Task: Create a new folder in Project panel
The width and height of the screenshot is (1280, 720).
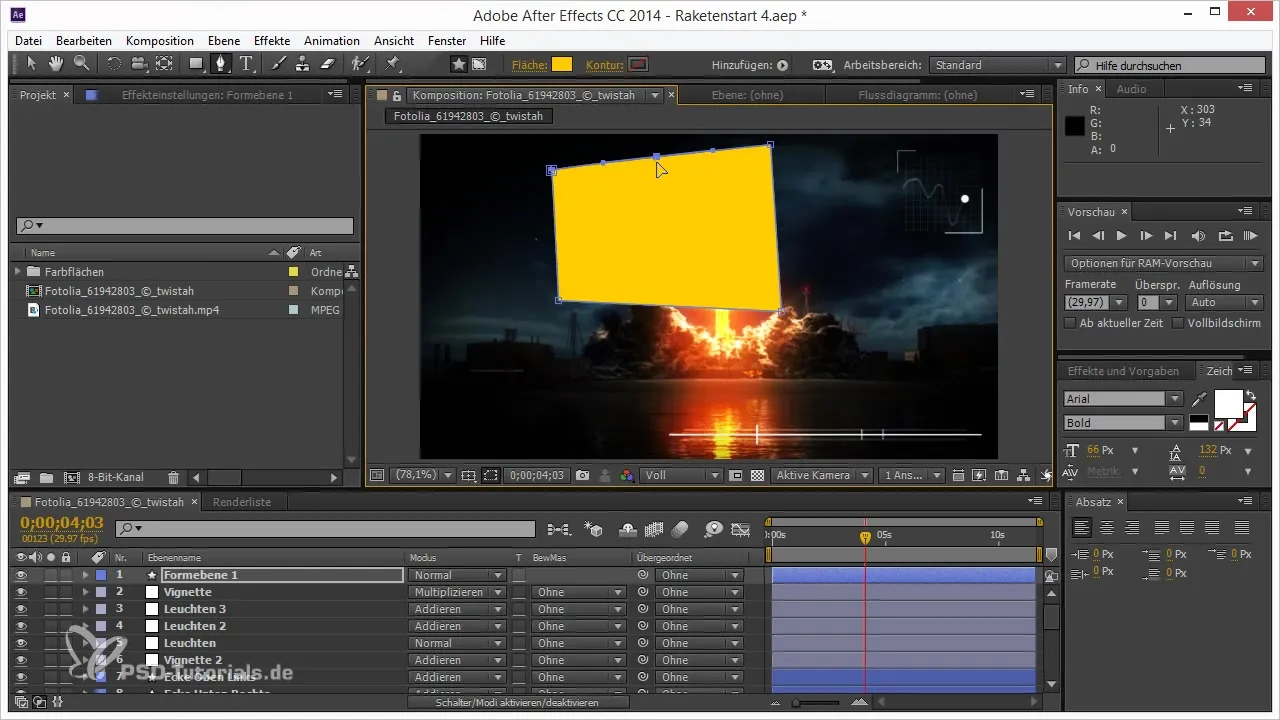Action: 46,478
